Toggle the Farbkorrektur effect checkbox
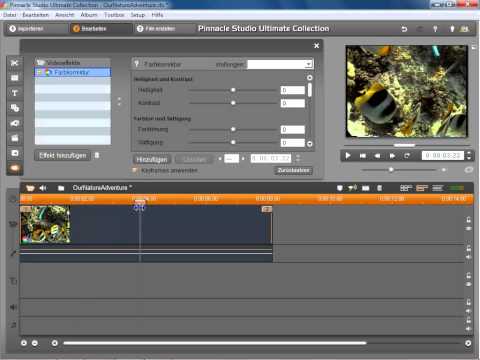Screen dimensions: 480x360 coord(40,72)
